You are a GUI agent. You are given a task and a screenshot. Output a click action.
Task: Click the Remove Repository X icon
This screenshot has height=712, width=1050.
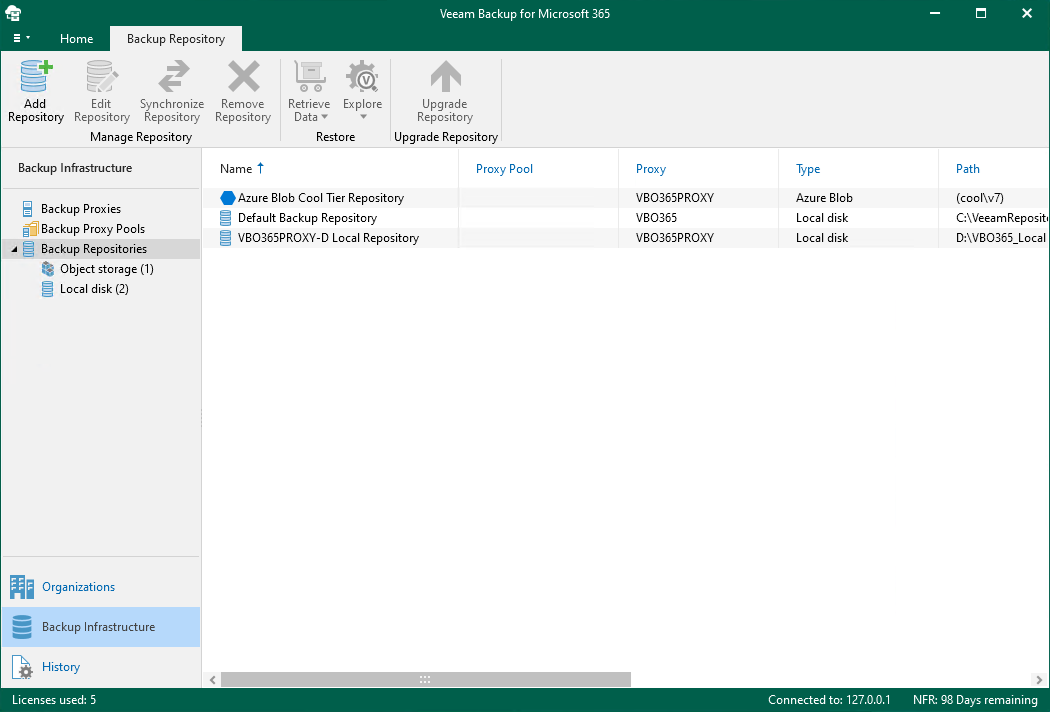[x=243, y=76]
